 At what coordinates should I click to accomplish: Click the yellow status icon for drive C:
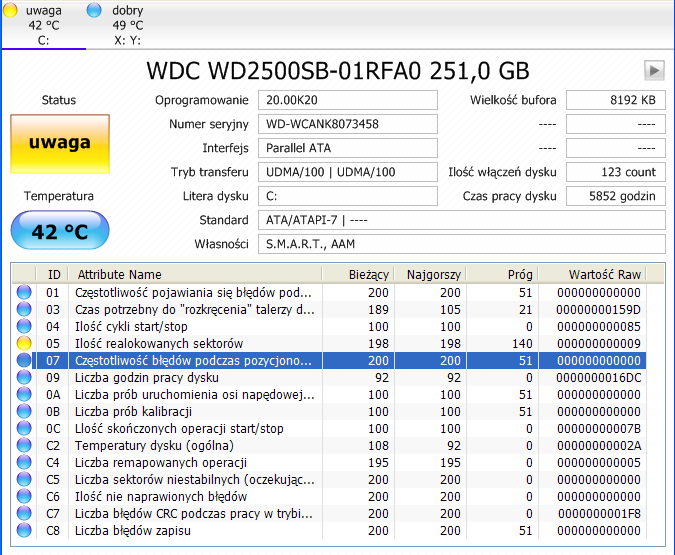[x=10, y=10]
